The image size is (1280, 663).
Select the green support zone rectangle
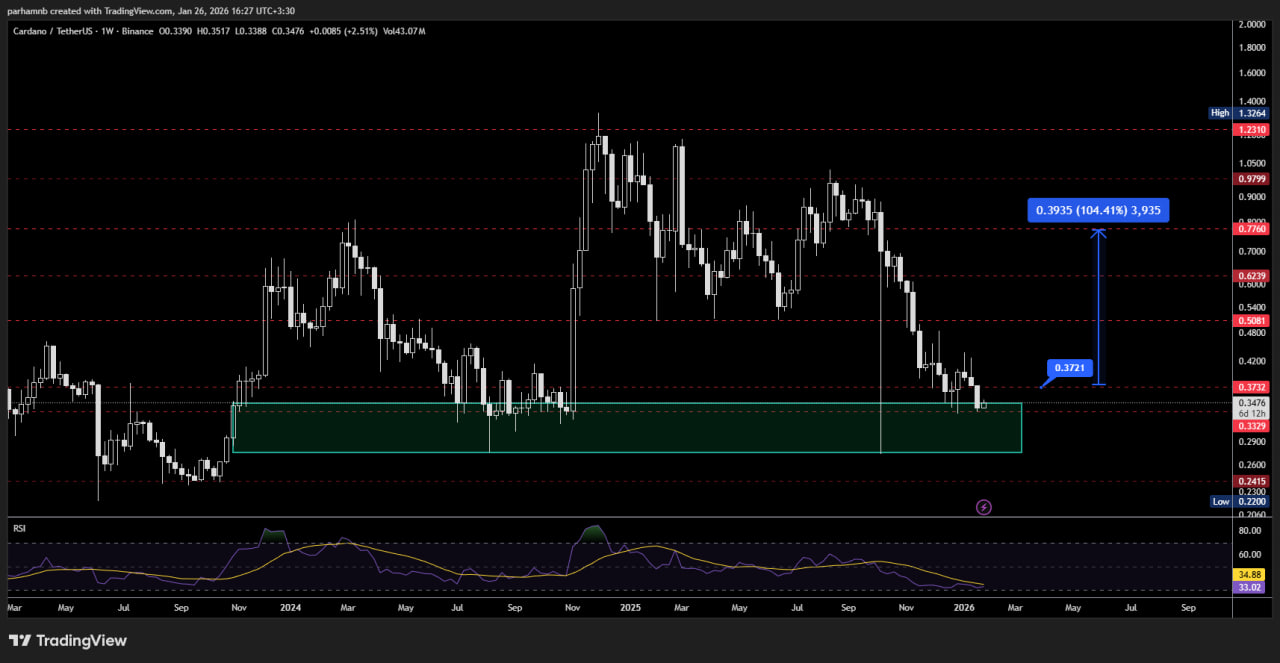626,428
